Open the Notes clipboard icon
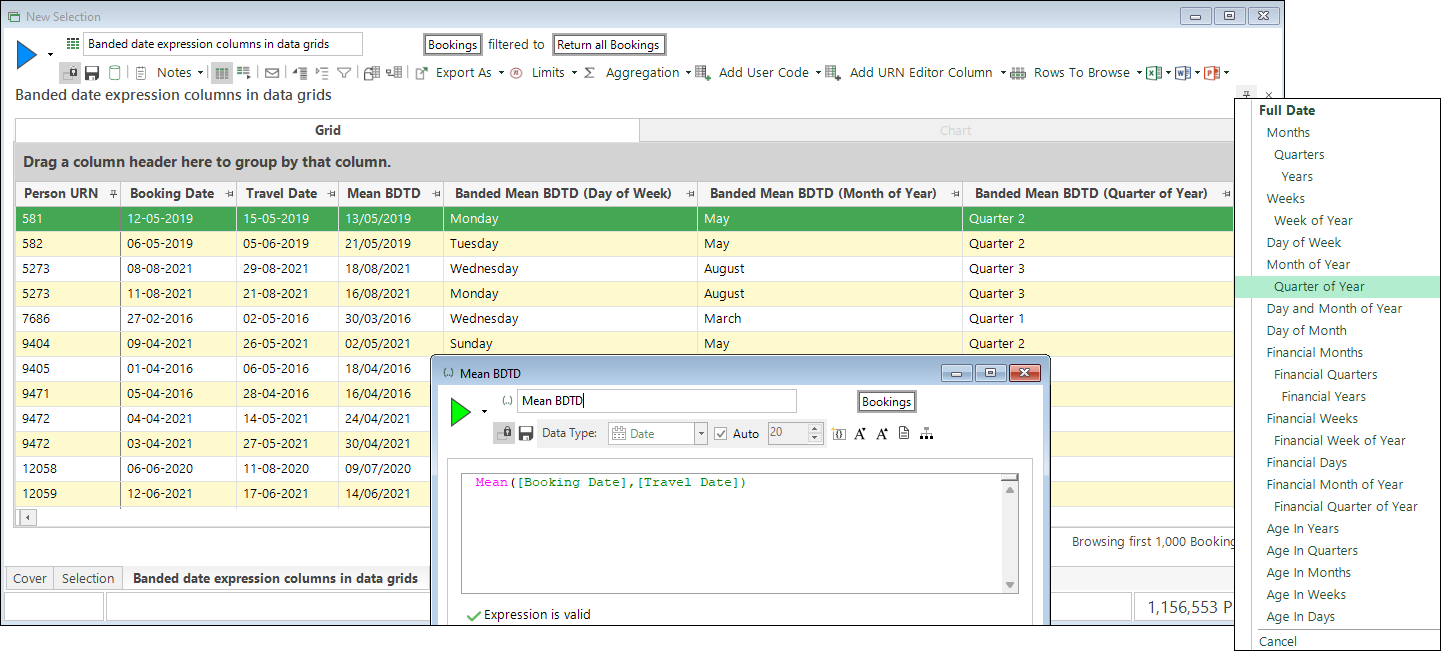Viewport: 1441px width, 651px height. [x=141, y=73]
